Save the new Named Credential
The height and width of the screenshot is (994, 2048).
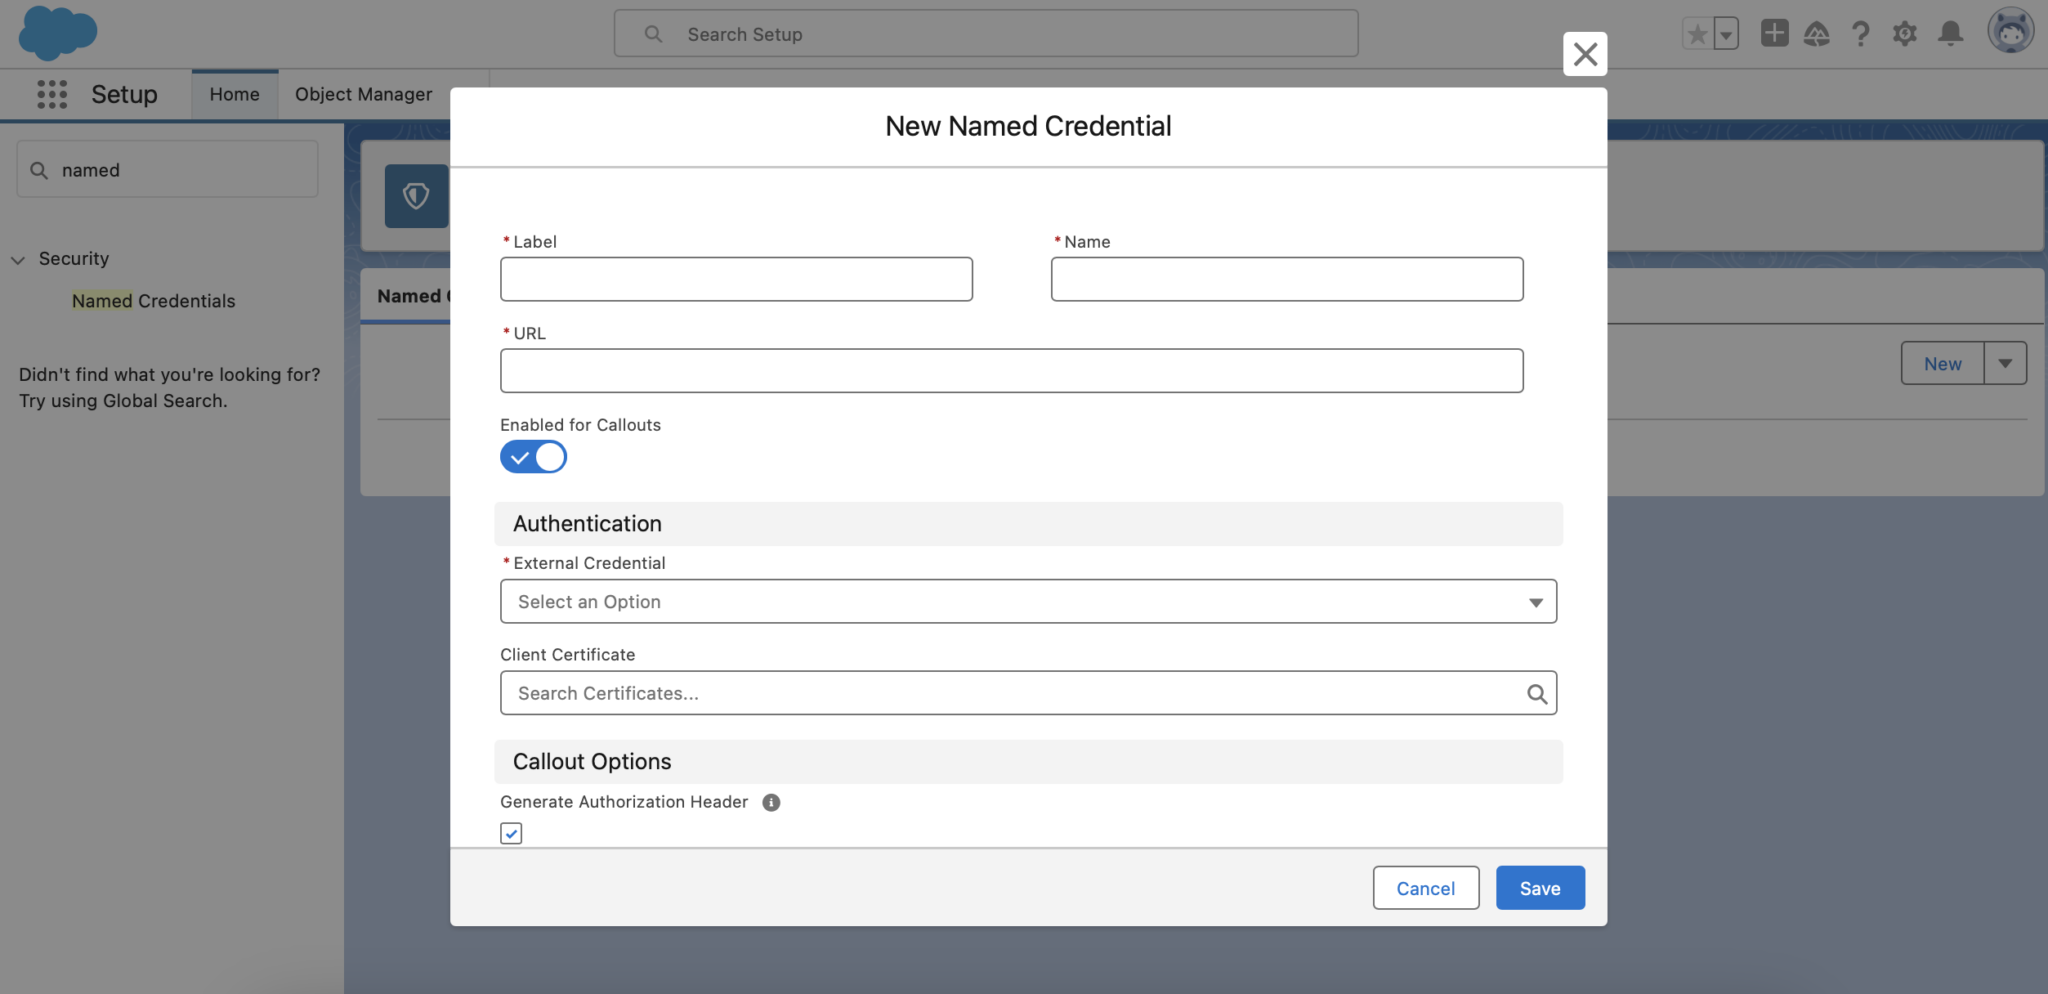pos(1539,887)
